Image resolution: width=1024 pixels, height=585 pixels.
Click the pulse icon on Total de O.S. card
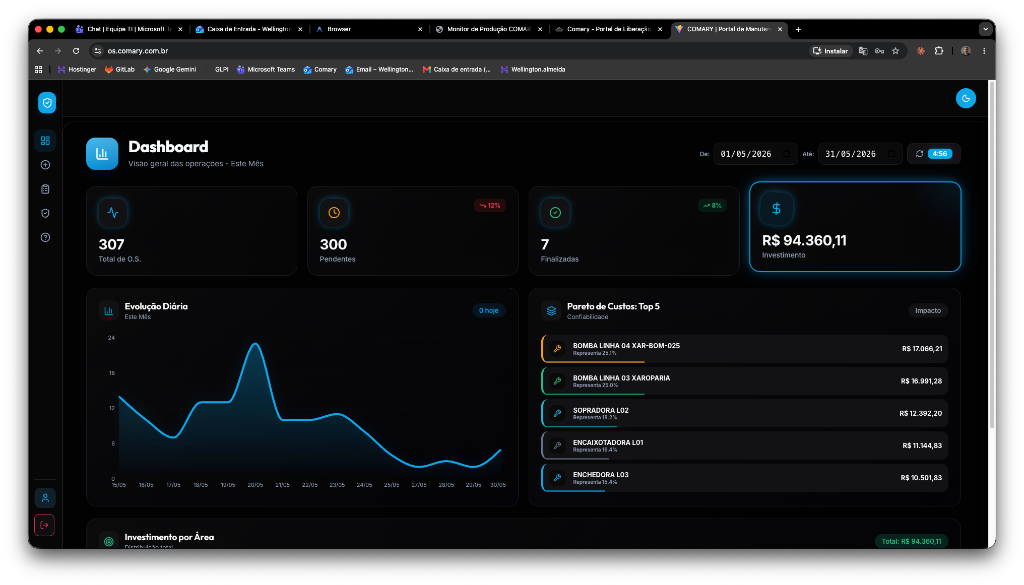pyautogui.click(x=113, y=212)
